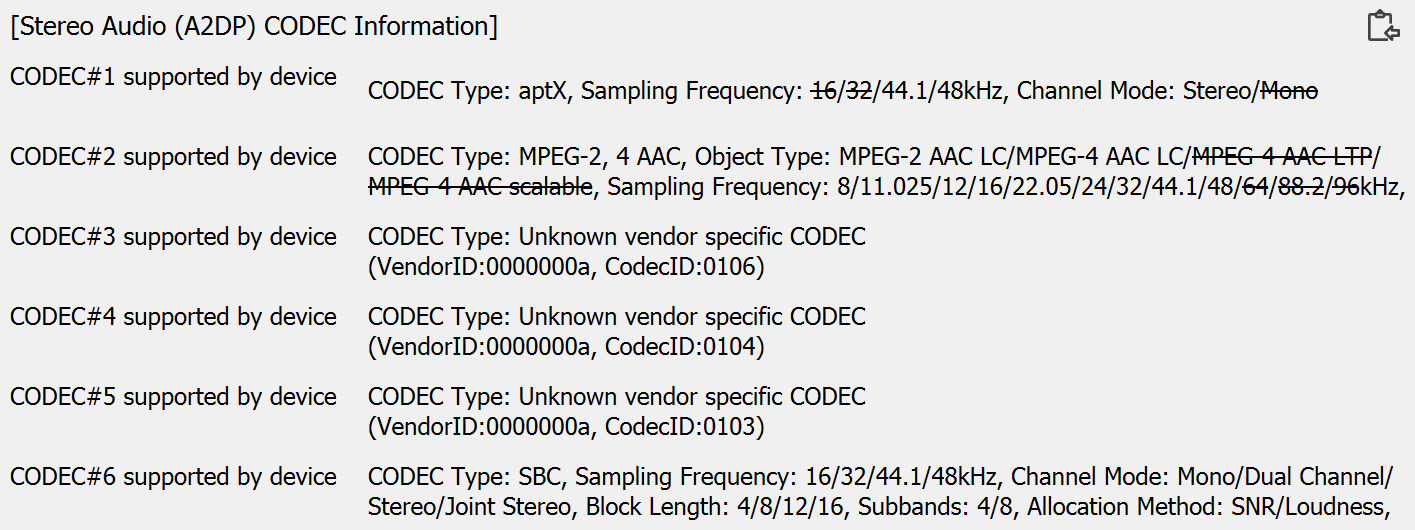Click the struck-through MPEG-4 AAC LTP text
The image size is (1415, 530).
tap(1284, 157)
